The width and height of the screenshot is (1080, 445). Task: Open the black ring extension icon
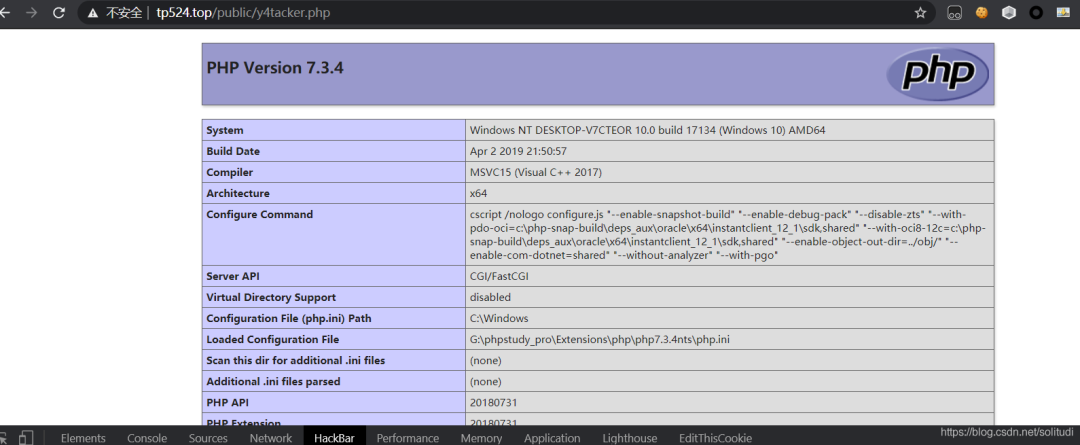pos(1036,12)
